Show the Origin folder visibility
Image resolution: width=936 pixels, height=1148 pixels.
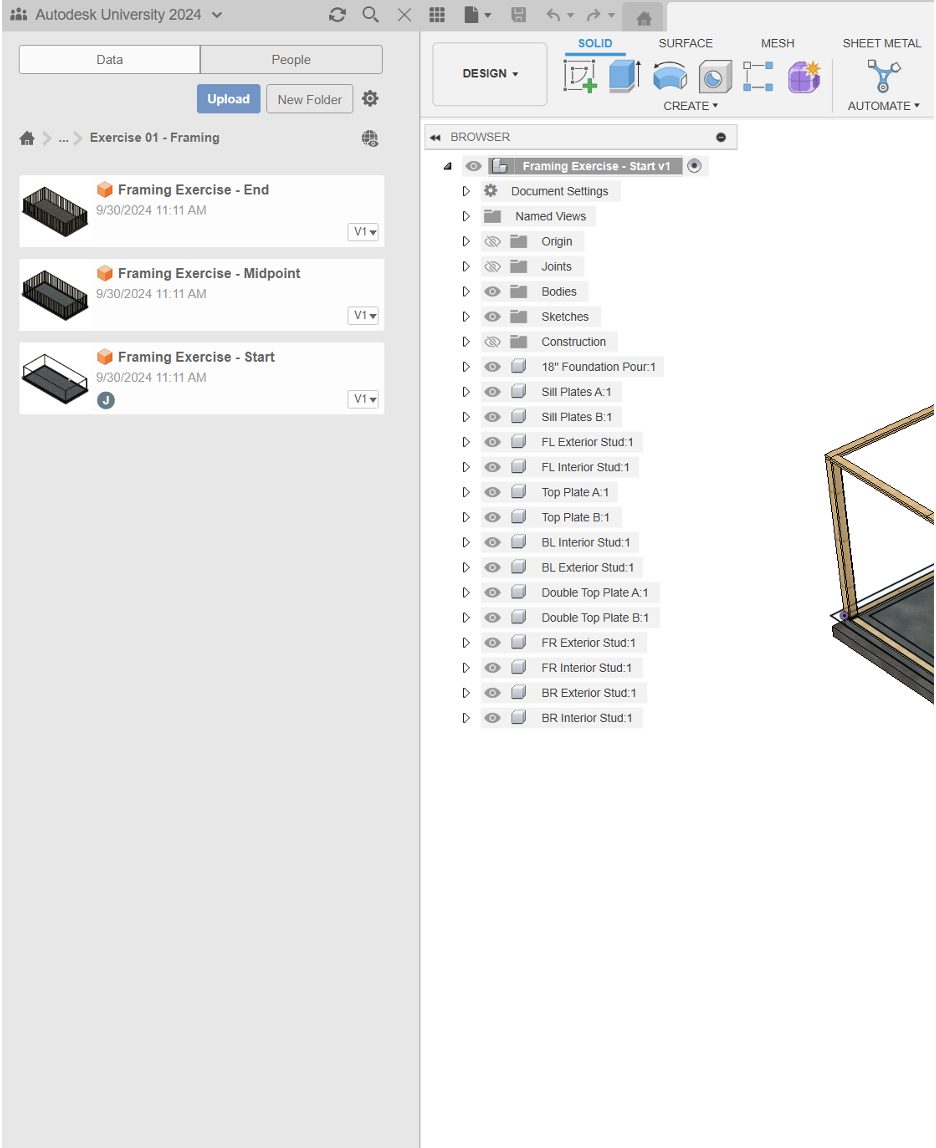pos(492,241)
